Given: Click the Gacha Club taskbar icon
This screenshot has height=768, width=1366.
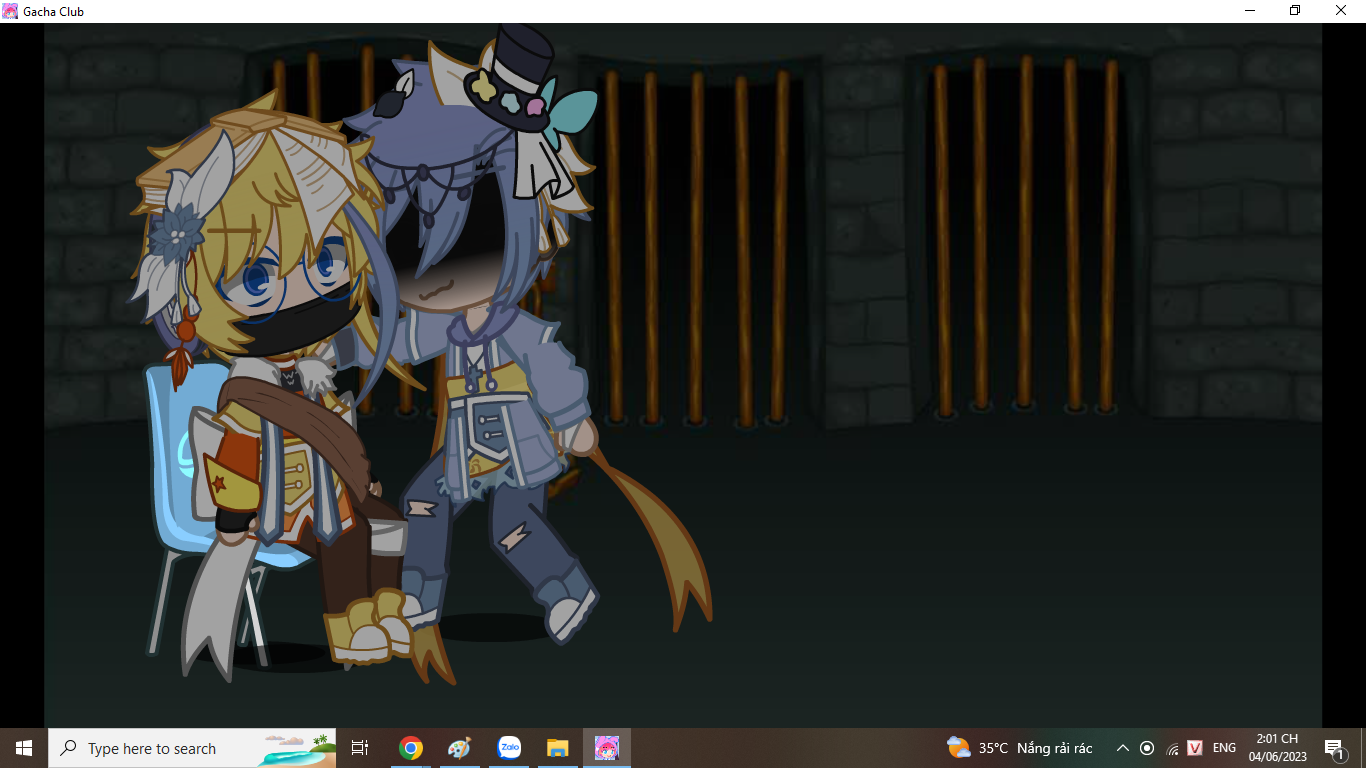Looking at the screenshot, I should click(607, 748).
